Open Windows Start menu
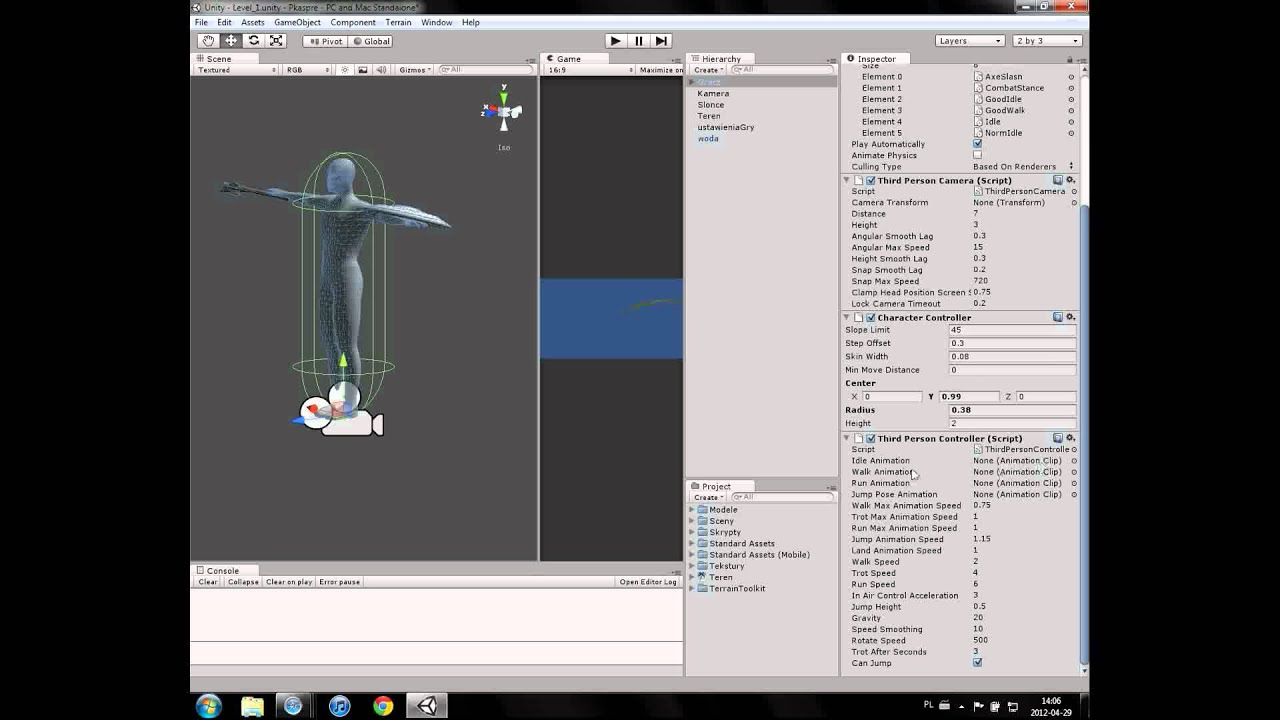Screen dimensions: 1280x720 [209, 706]
